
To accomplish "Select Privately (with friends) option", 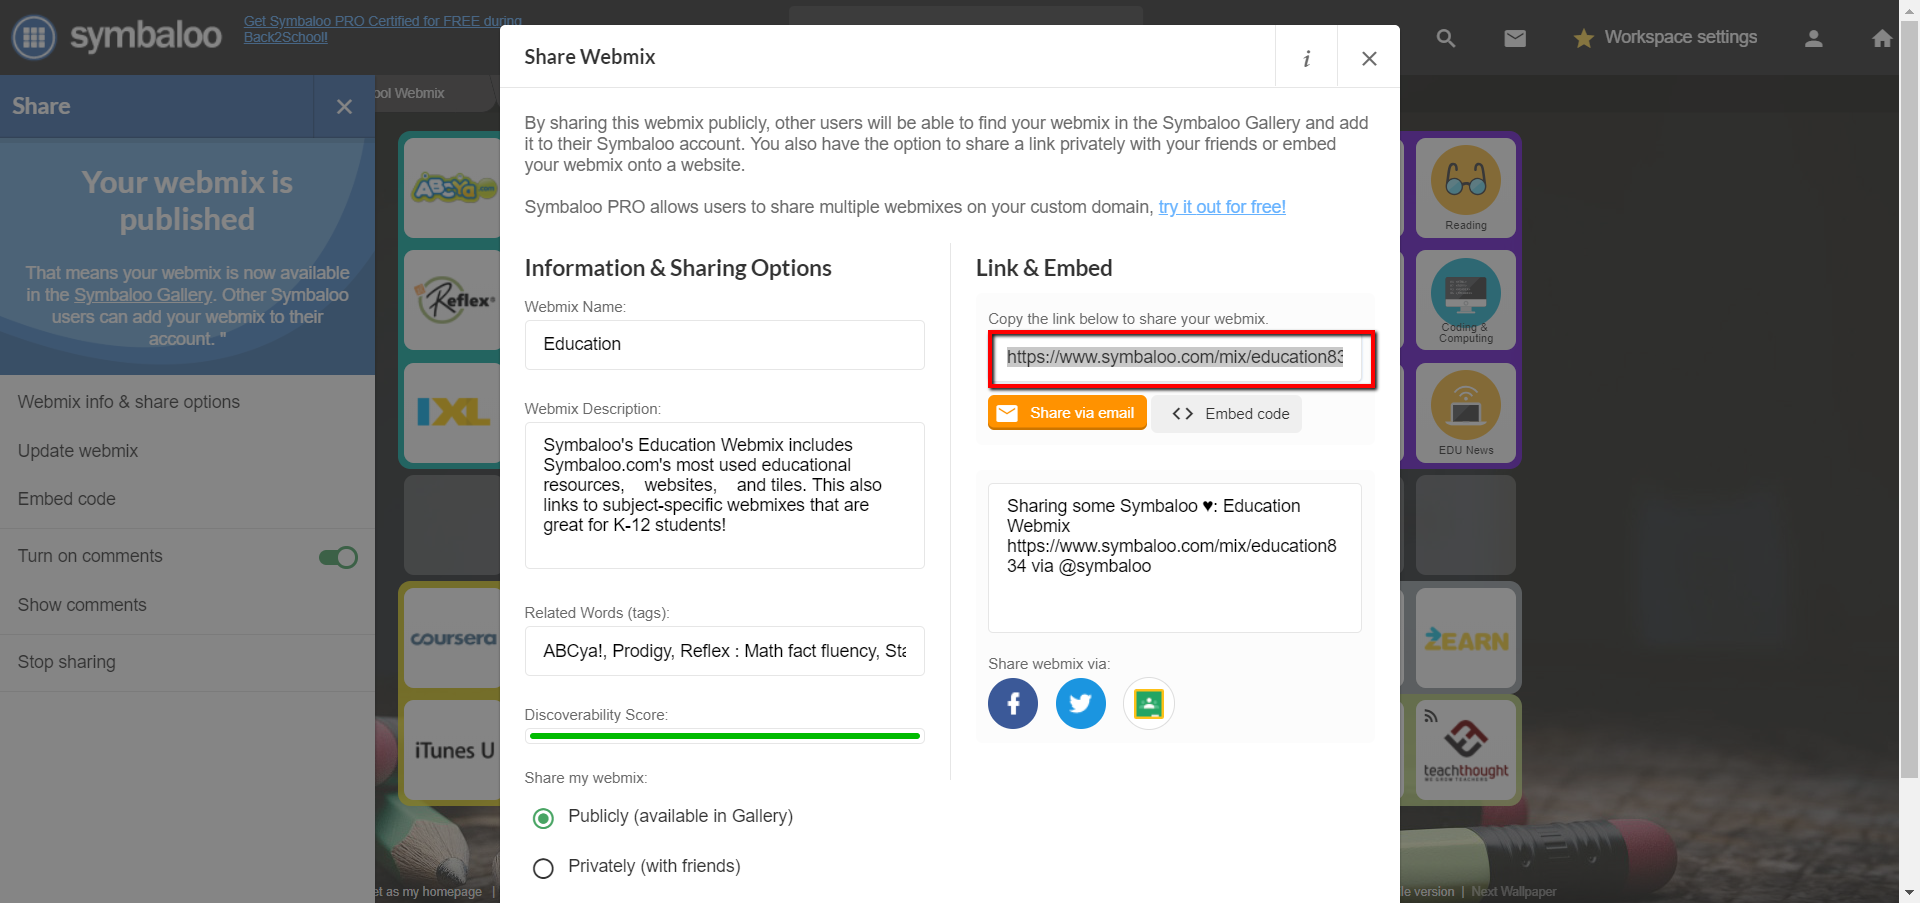I will click(543, 868).
